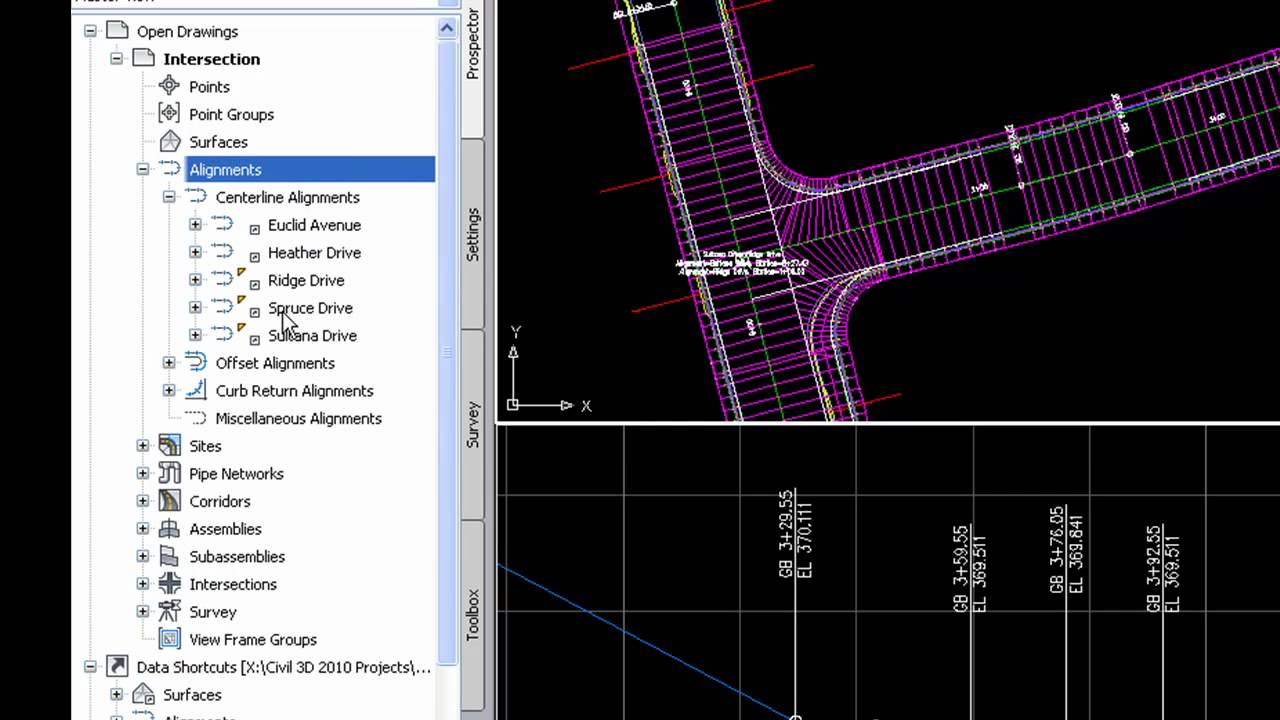Click profile label GB 3+76.05
This screenshot has height=720, width=1280.
click(x=1057, y=550)
